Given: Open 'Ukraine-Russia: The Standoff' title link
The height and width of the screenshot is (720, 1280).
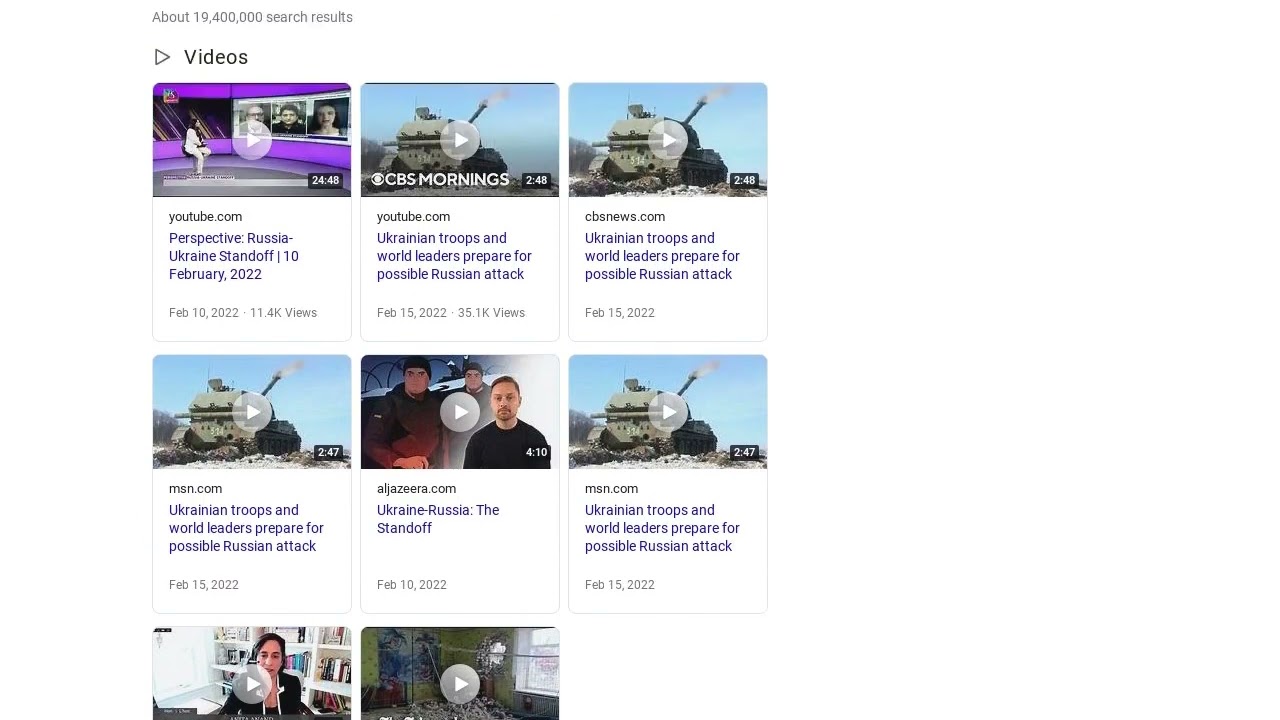Looking at the screenshot, I should [438, 519].
